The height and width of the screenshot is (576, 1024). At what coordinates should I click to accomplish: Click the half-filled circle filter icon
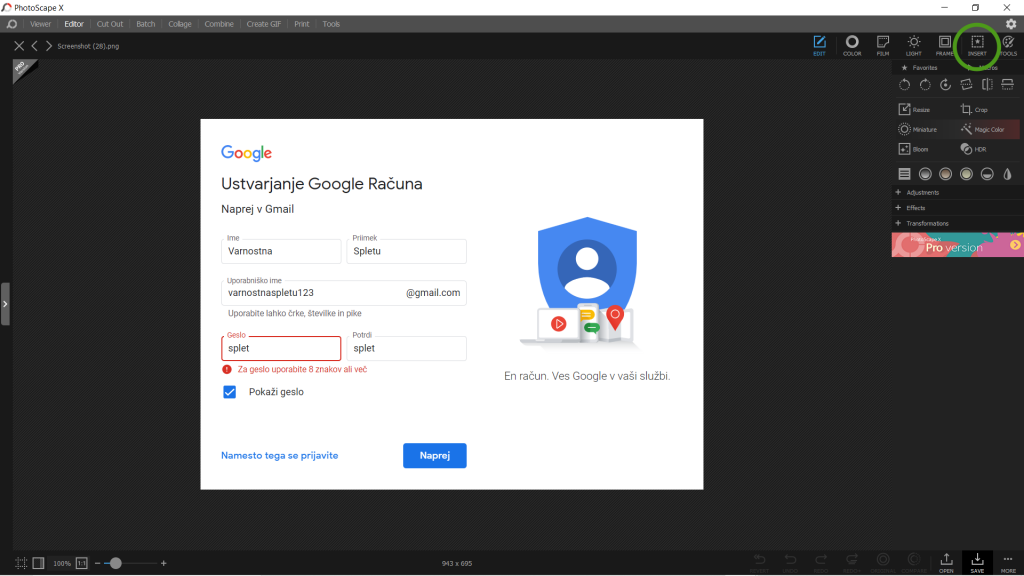click(987, 174)
